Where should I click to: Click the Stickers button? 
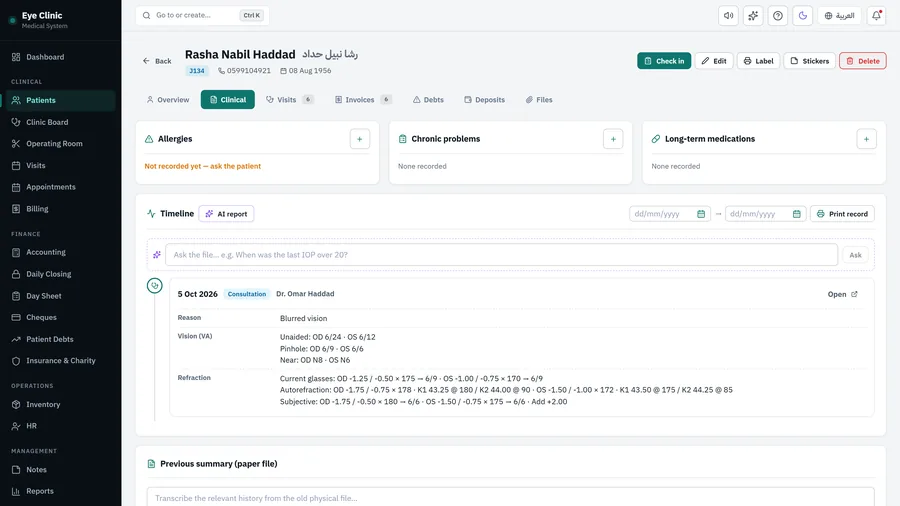pos(809,61)
